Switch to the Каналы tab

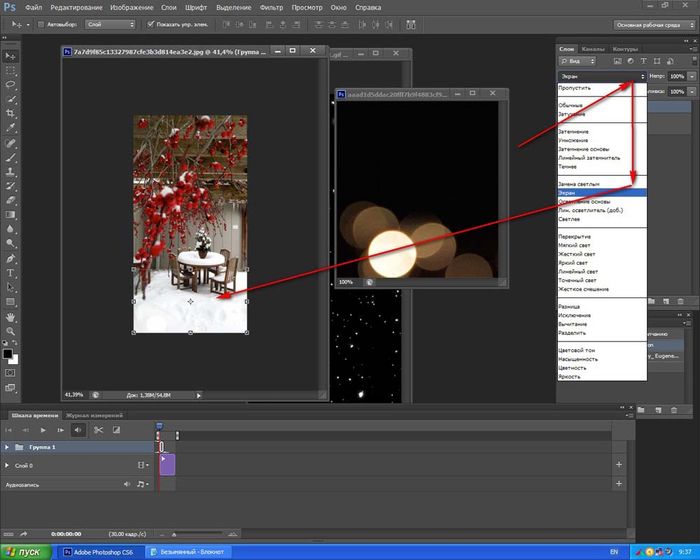[593, 49]
